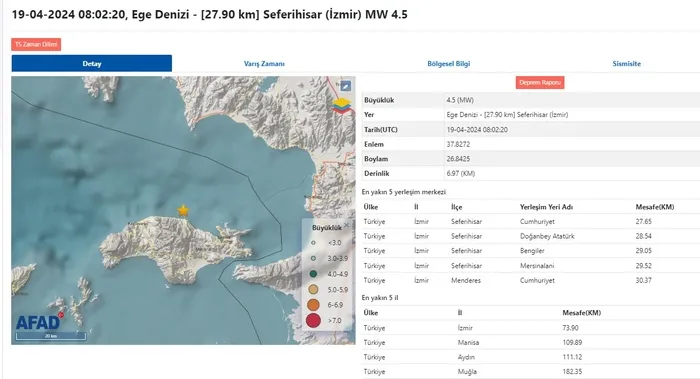Click the map fullscreen expand icon
This screenshot has height=379, width=700.
[346, 86]
